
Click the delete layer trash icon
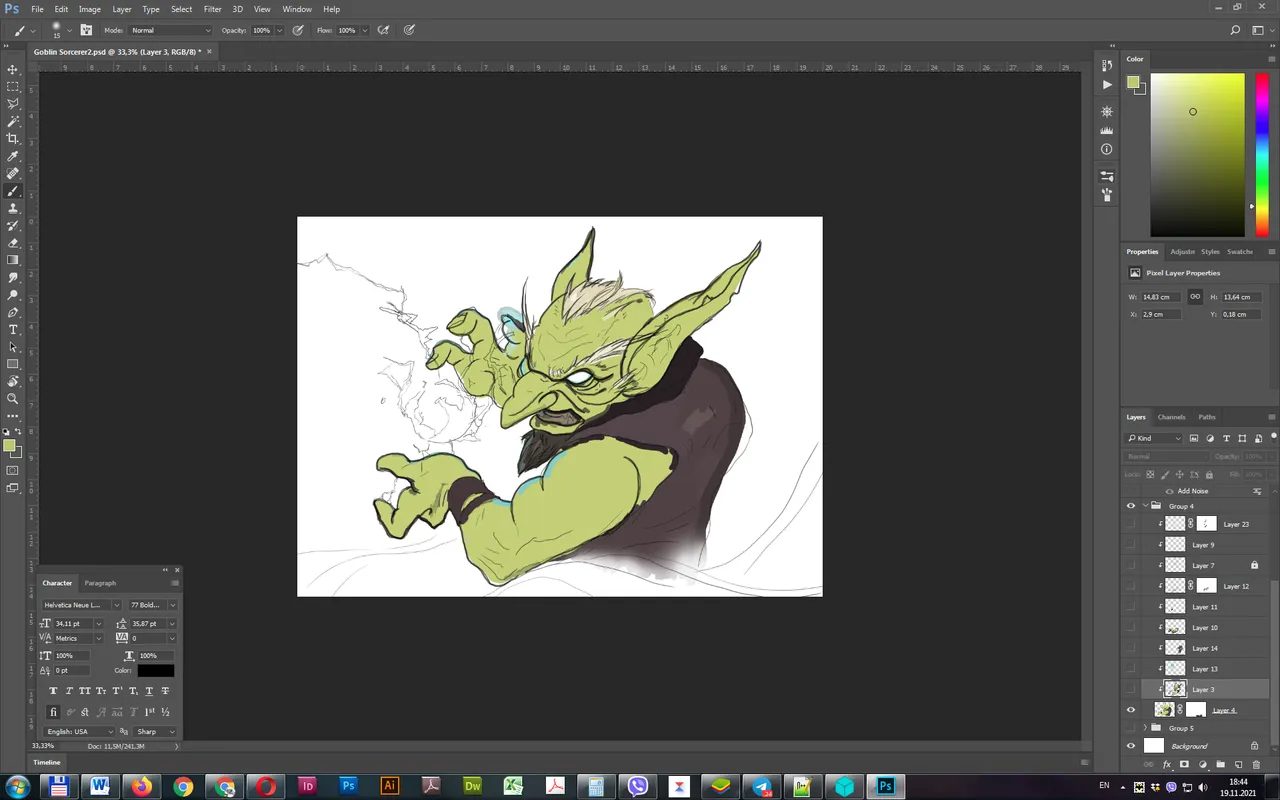click(x=1256, y=765)
